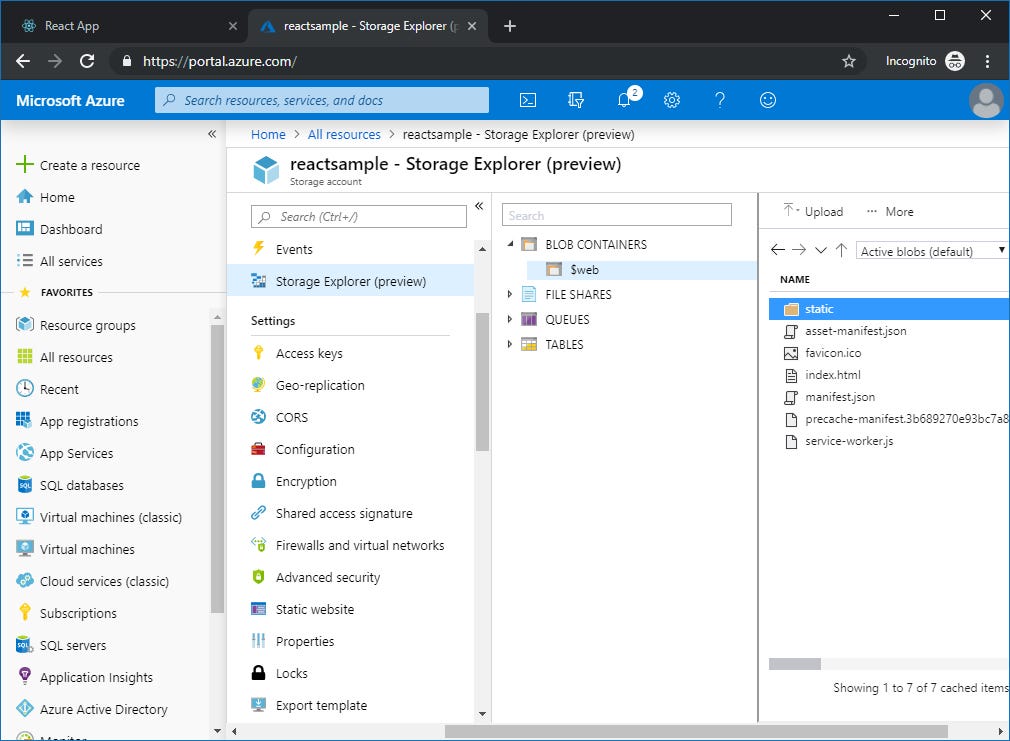This screenshot has height=741, width=1010.
Task: Focus the Azure global search box
Action: (x=321, y=100)
